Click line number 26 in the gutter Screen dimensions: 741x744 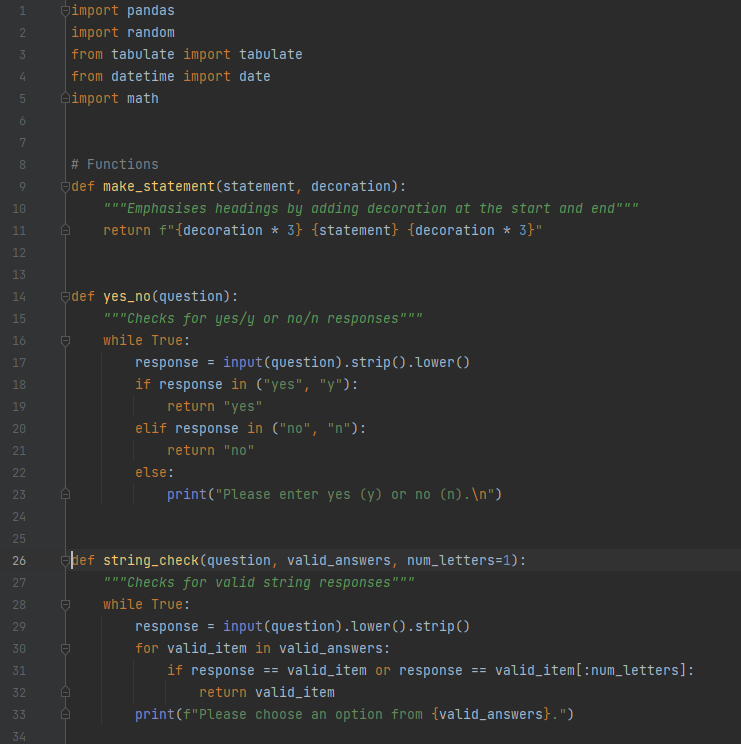(x=19, y=561)
